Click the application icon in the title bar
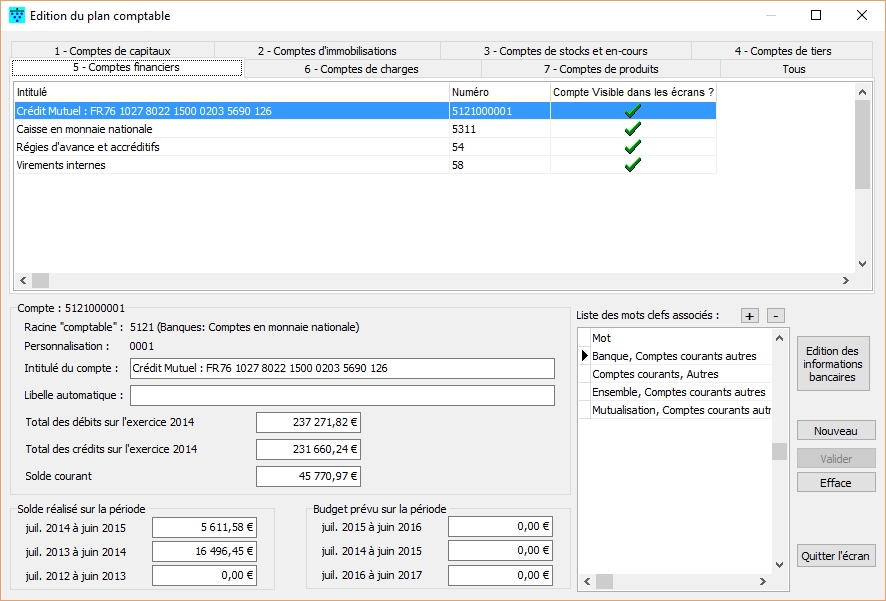The width and height of the screenshot is (886, 601). click(17, 16)
